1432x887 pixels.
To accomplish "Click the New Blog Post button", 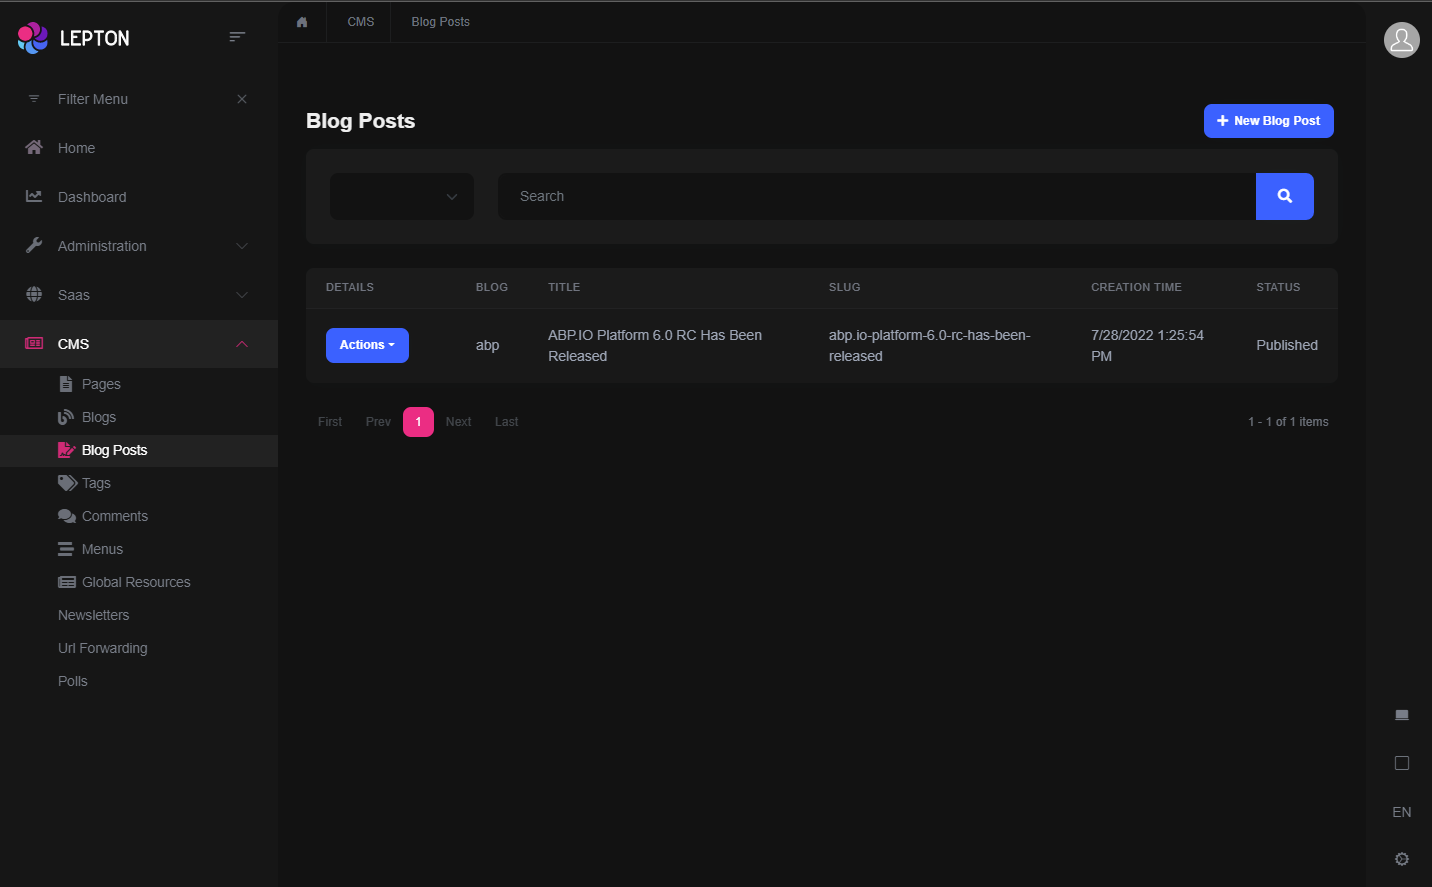I will point(1268,121).
